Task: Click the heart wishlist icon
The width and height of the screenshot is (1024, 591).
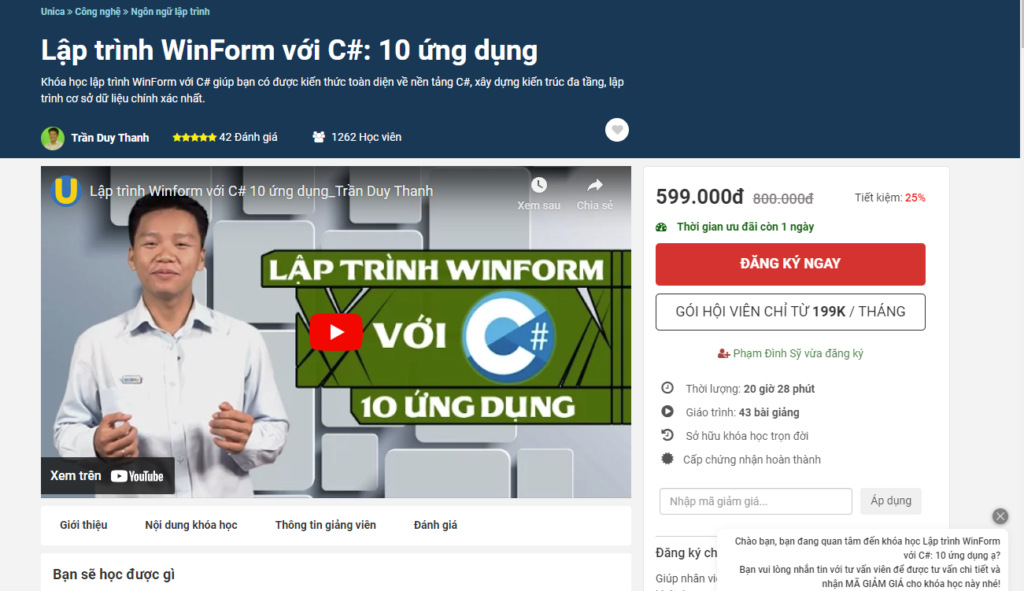Action: [x=616, y=130]
